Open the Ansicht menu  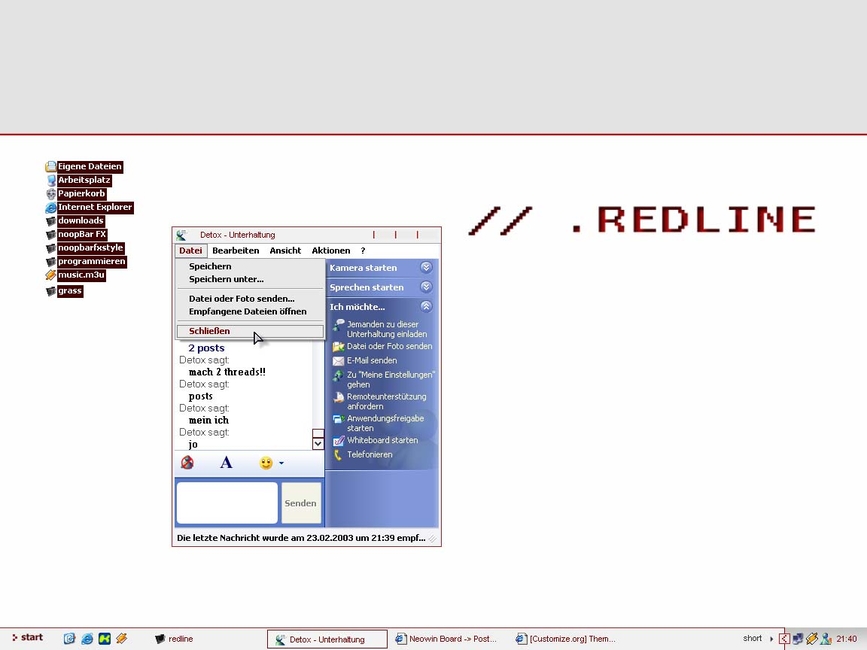(x=285, y=250)
